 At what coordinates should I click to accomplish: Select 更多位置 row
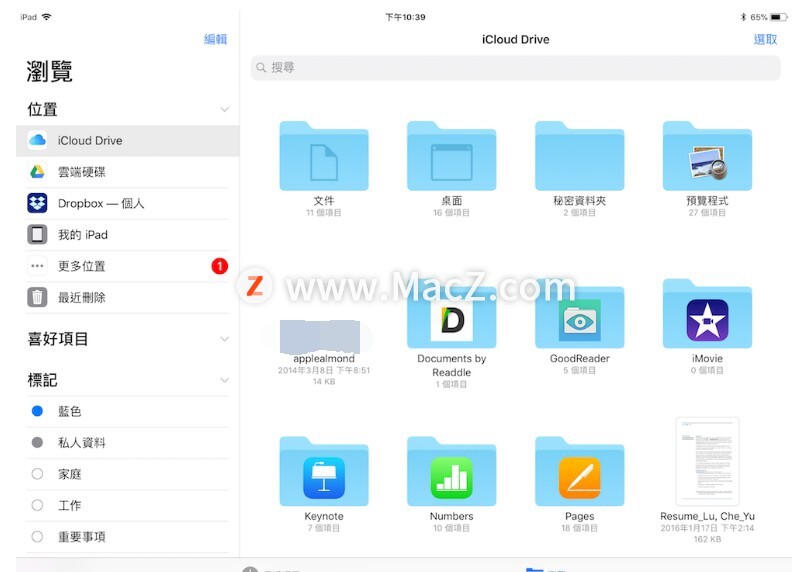[128, 266]
